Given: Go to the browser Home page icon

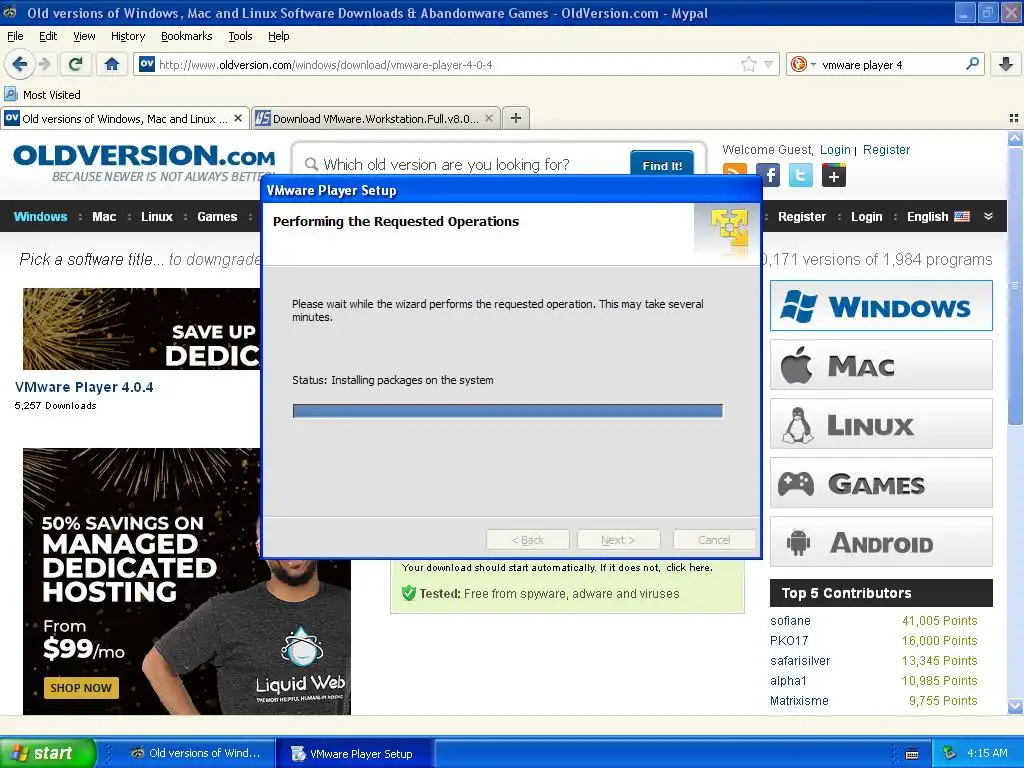Looking at the screenshot, I should pos(112,64).
